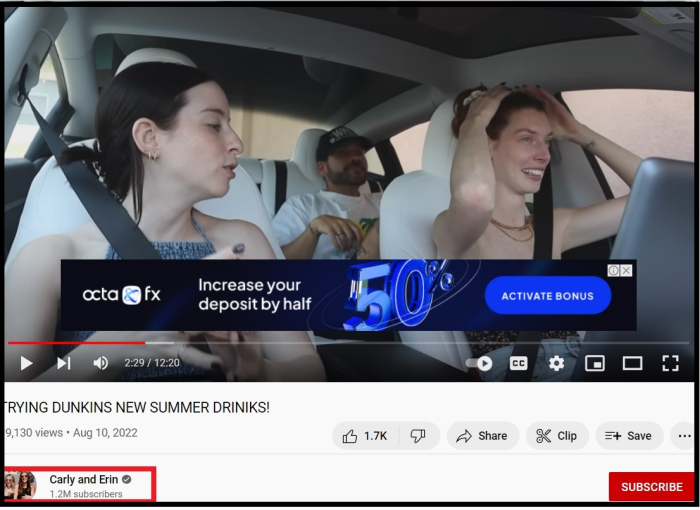
Task: Play the video
Action: click(x=26, y=363)
